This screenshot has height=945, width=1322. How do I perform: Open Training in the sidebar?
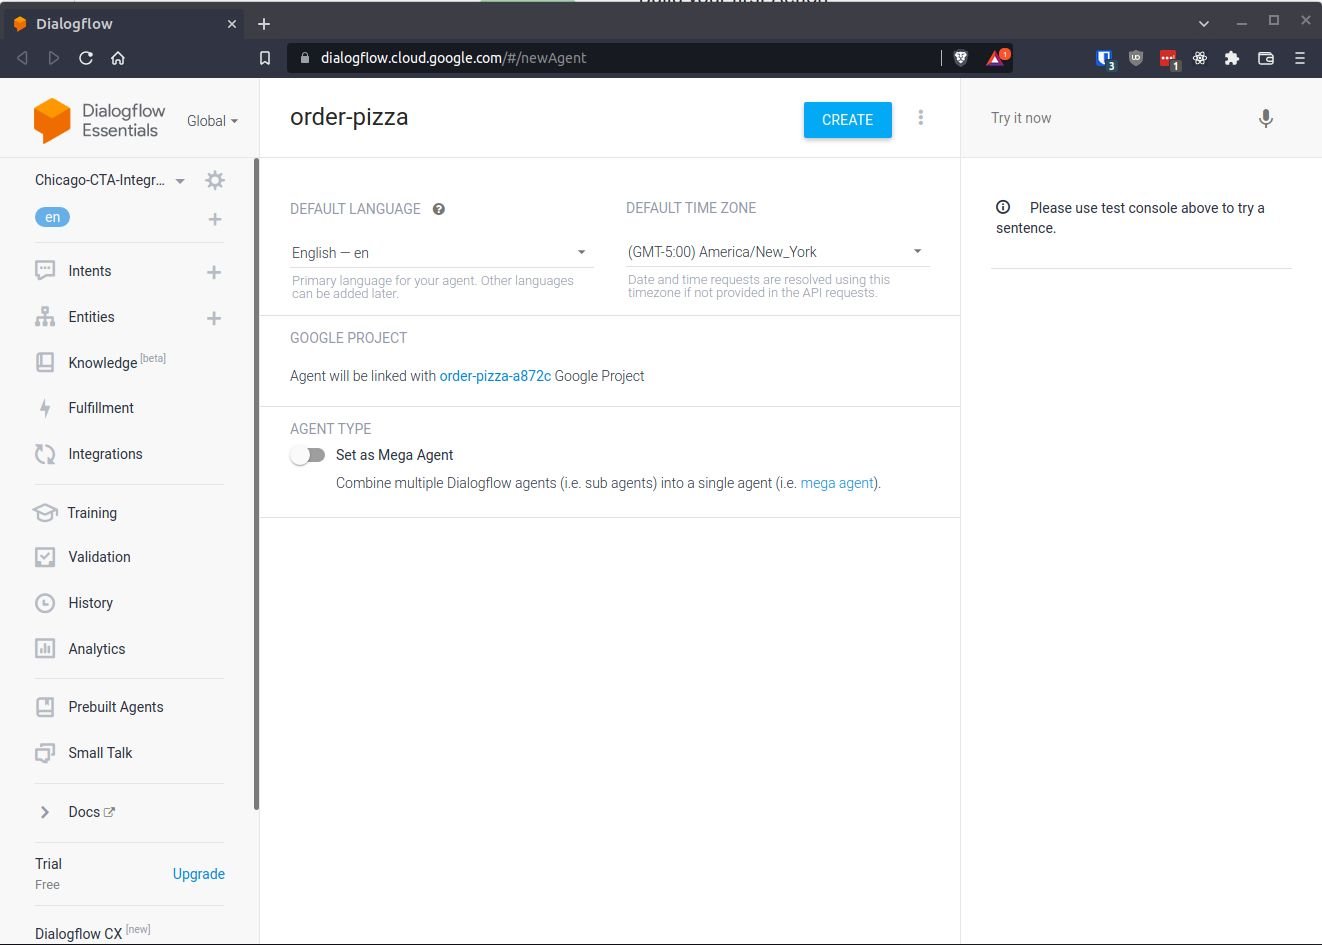tap(92, 513)
